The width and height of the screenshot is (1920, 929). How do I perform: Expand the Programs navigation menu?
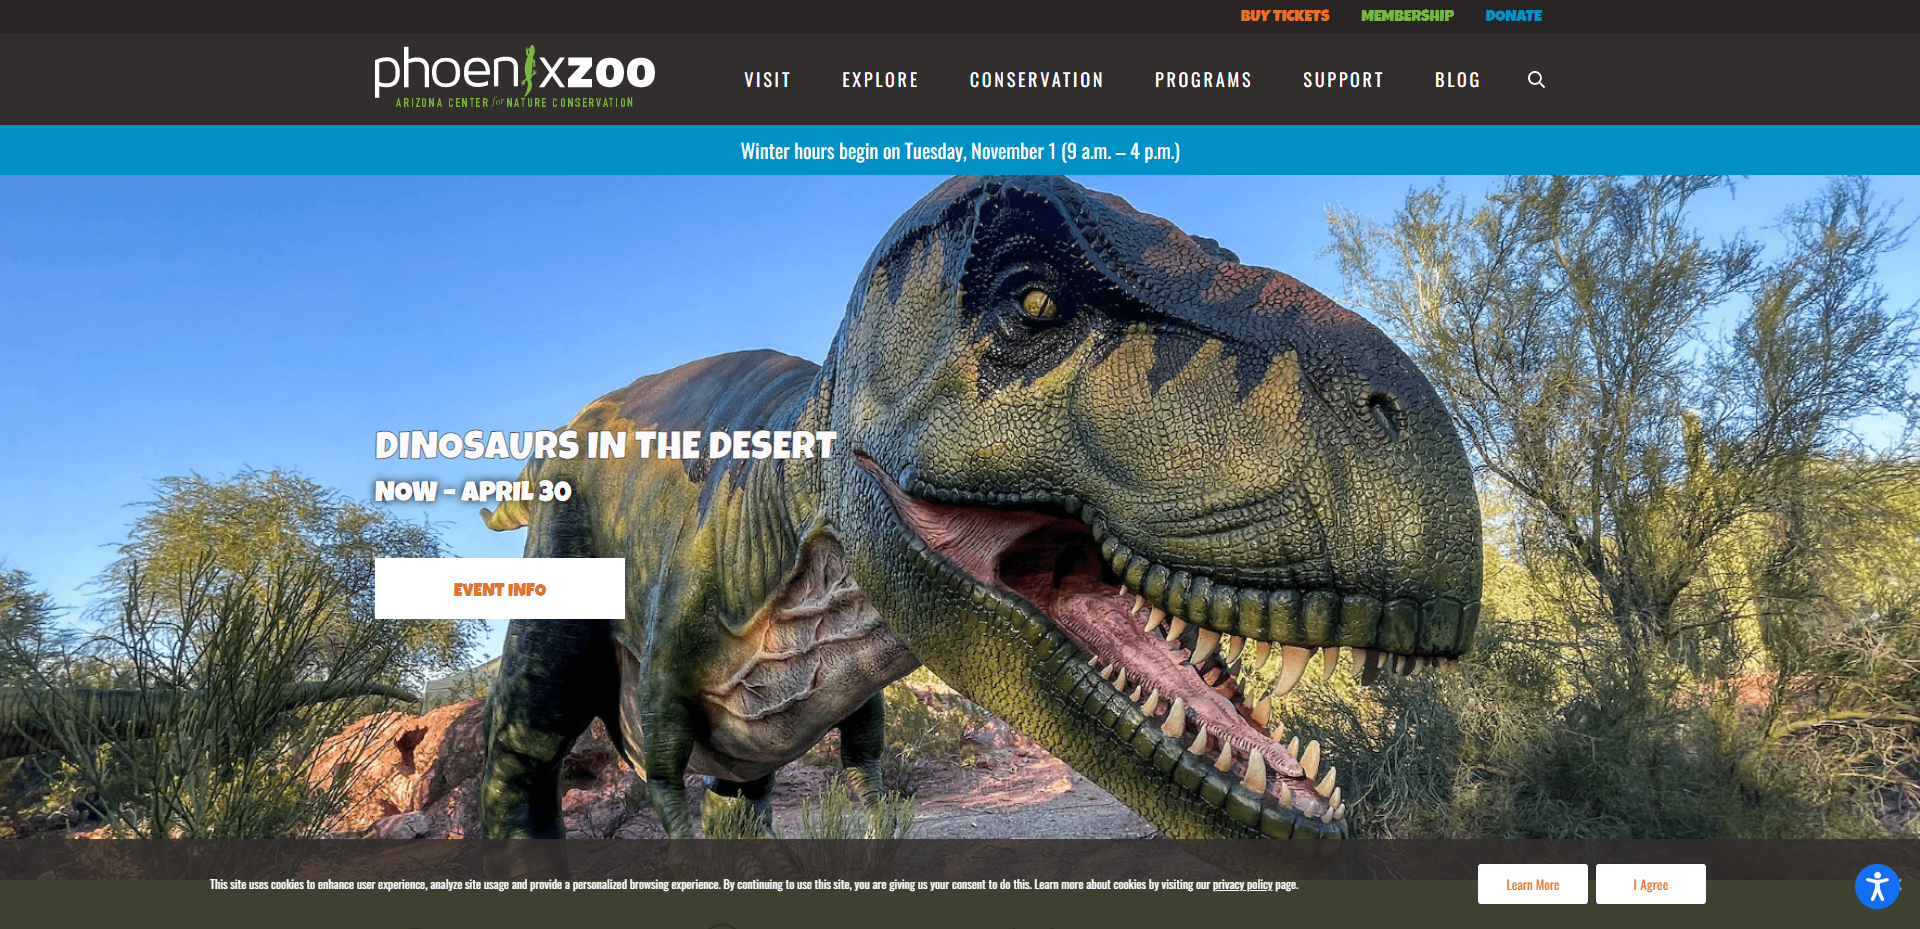[x=1203, y=80]
